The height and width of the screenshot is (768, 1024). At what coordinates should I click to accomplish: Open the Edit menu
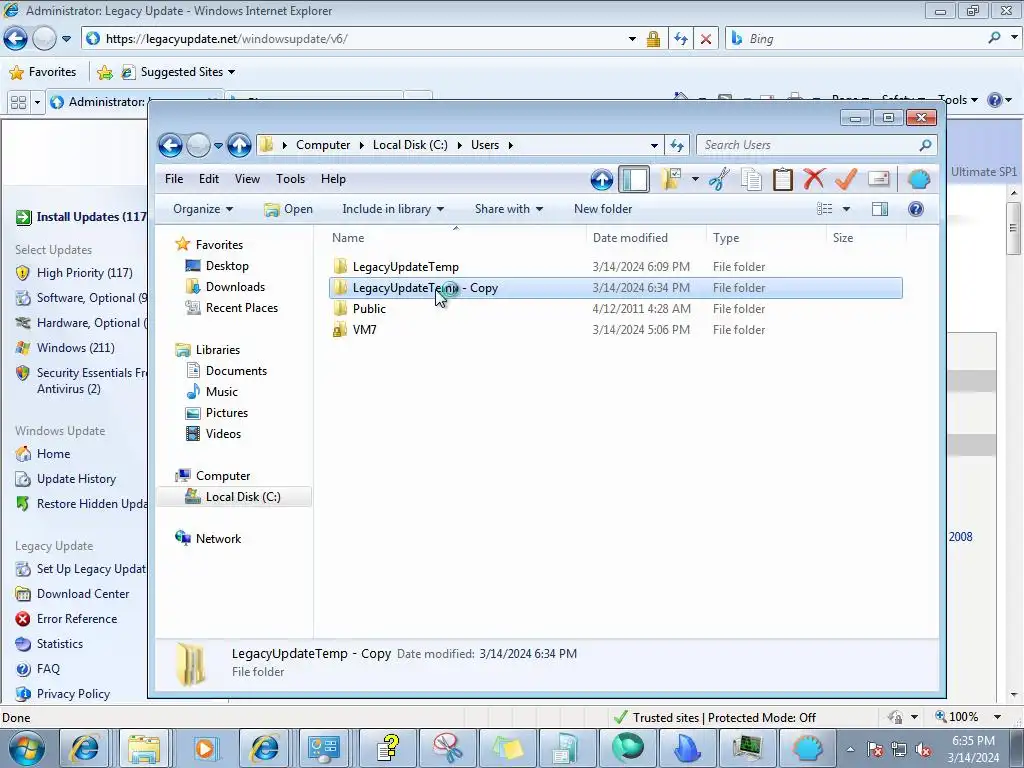(x=209, y=179)
